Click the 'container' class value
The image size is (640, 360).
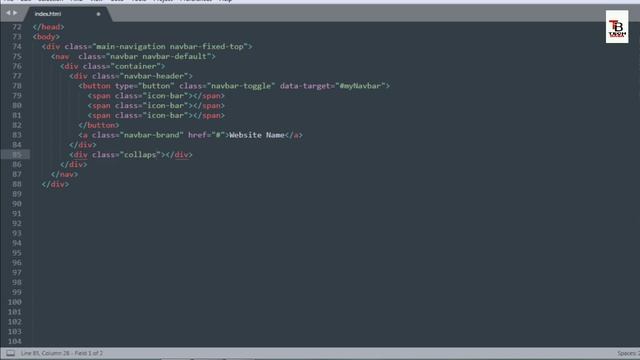pyautogui.click(x=136, y=66)
